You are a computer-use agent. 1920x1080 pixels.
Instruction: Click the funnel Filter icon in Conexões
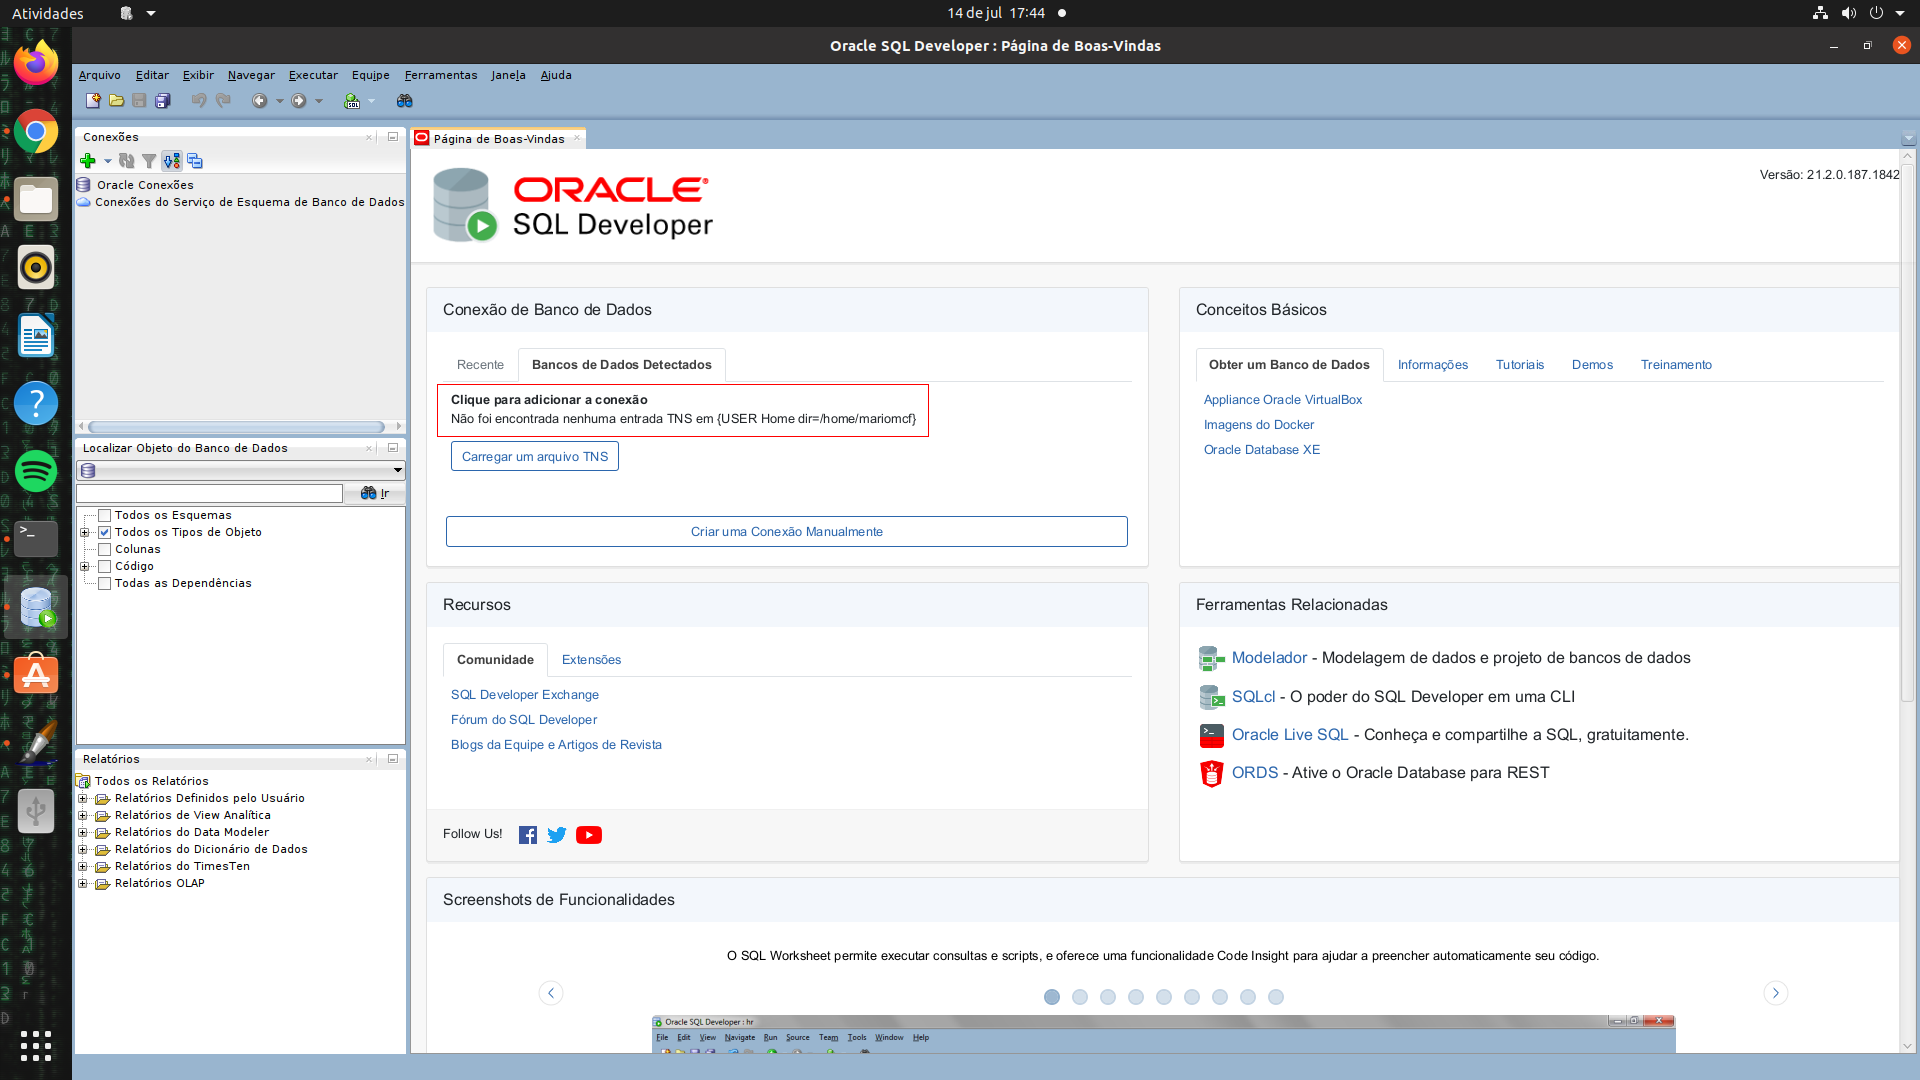tap(149, 161)
